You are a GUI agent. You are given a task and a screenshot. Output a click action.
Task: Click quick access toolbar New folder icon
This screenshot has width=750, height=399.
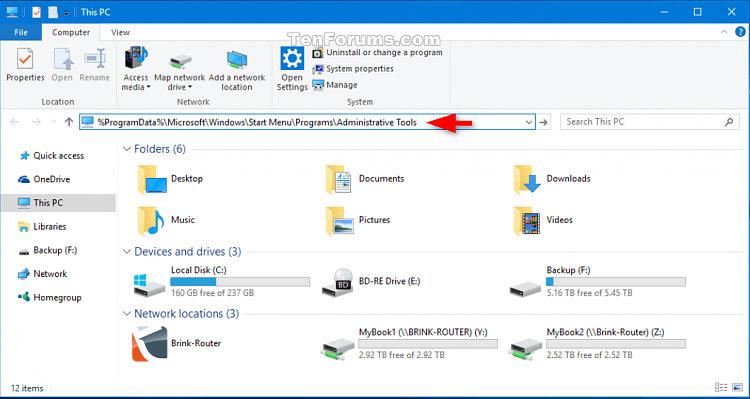[x=53, y=12]
